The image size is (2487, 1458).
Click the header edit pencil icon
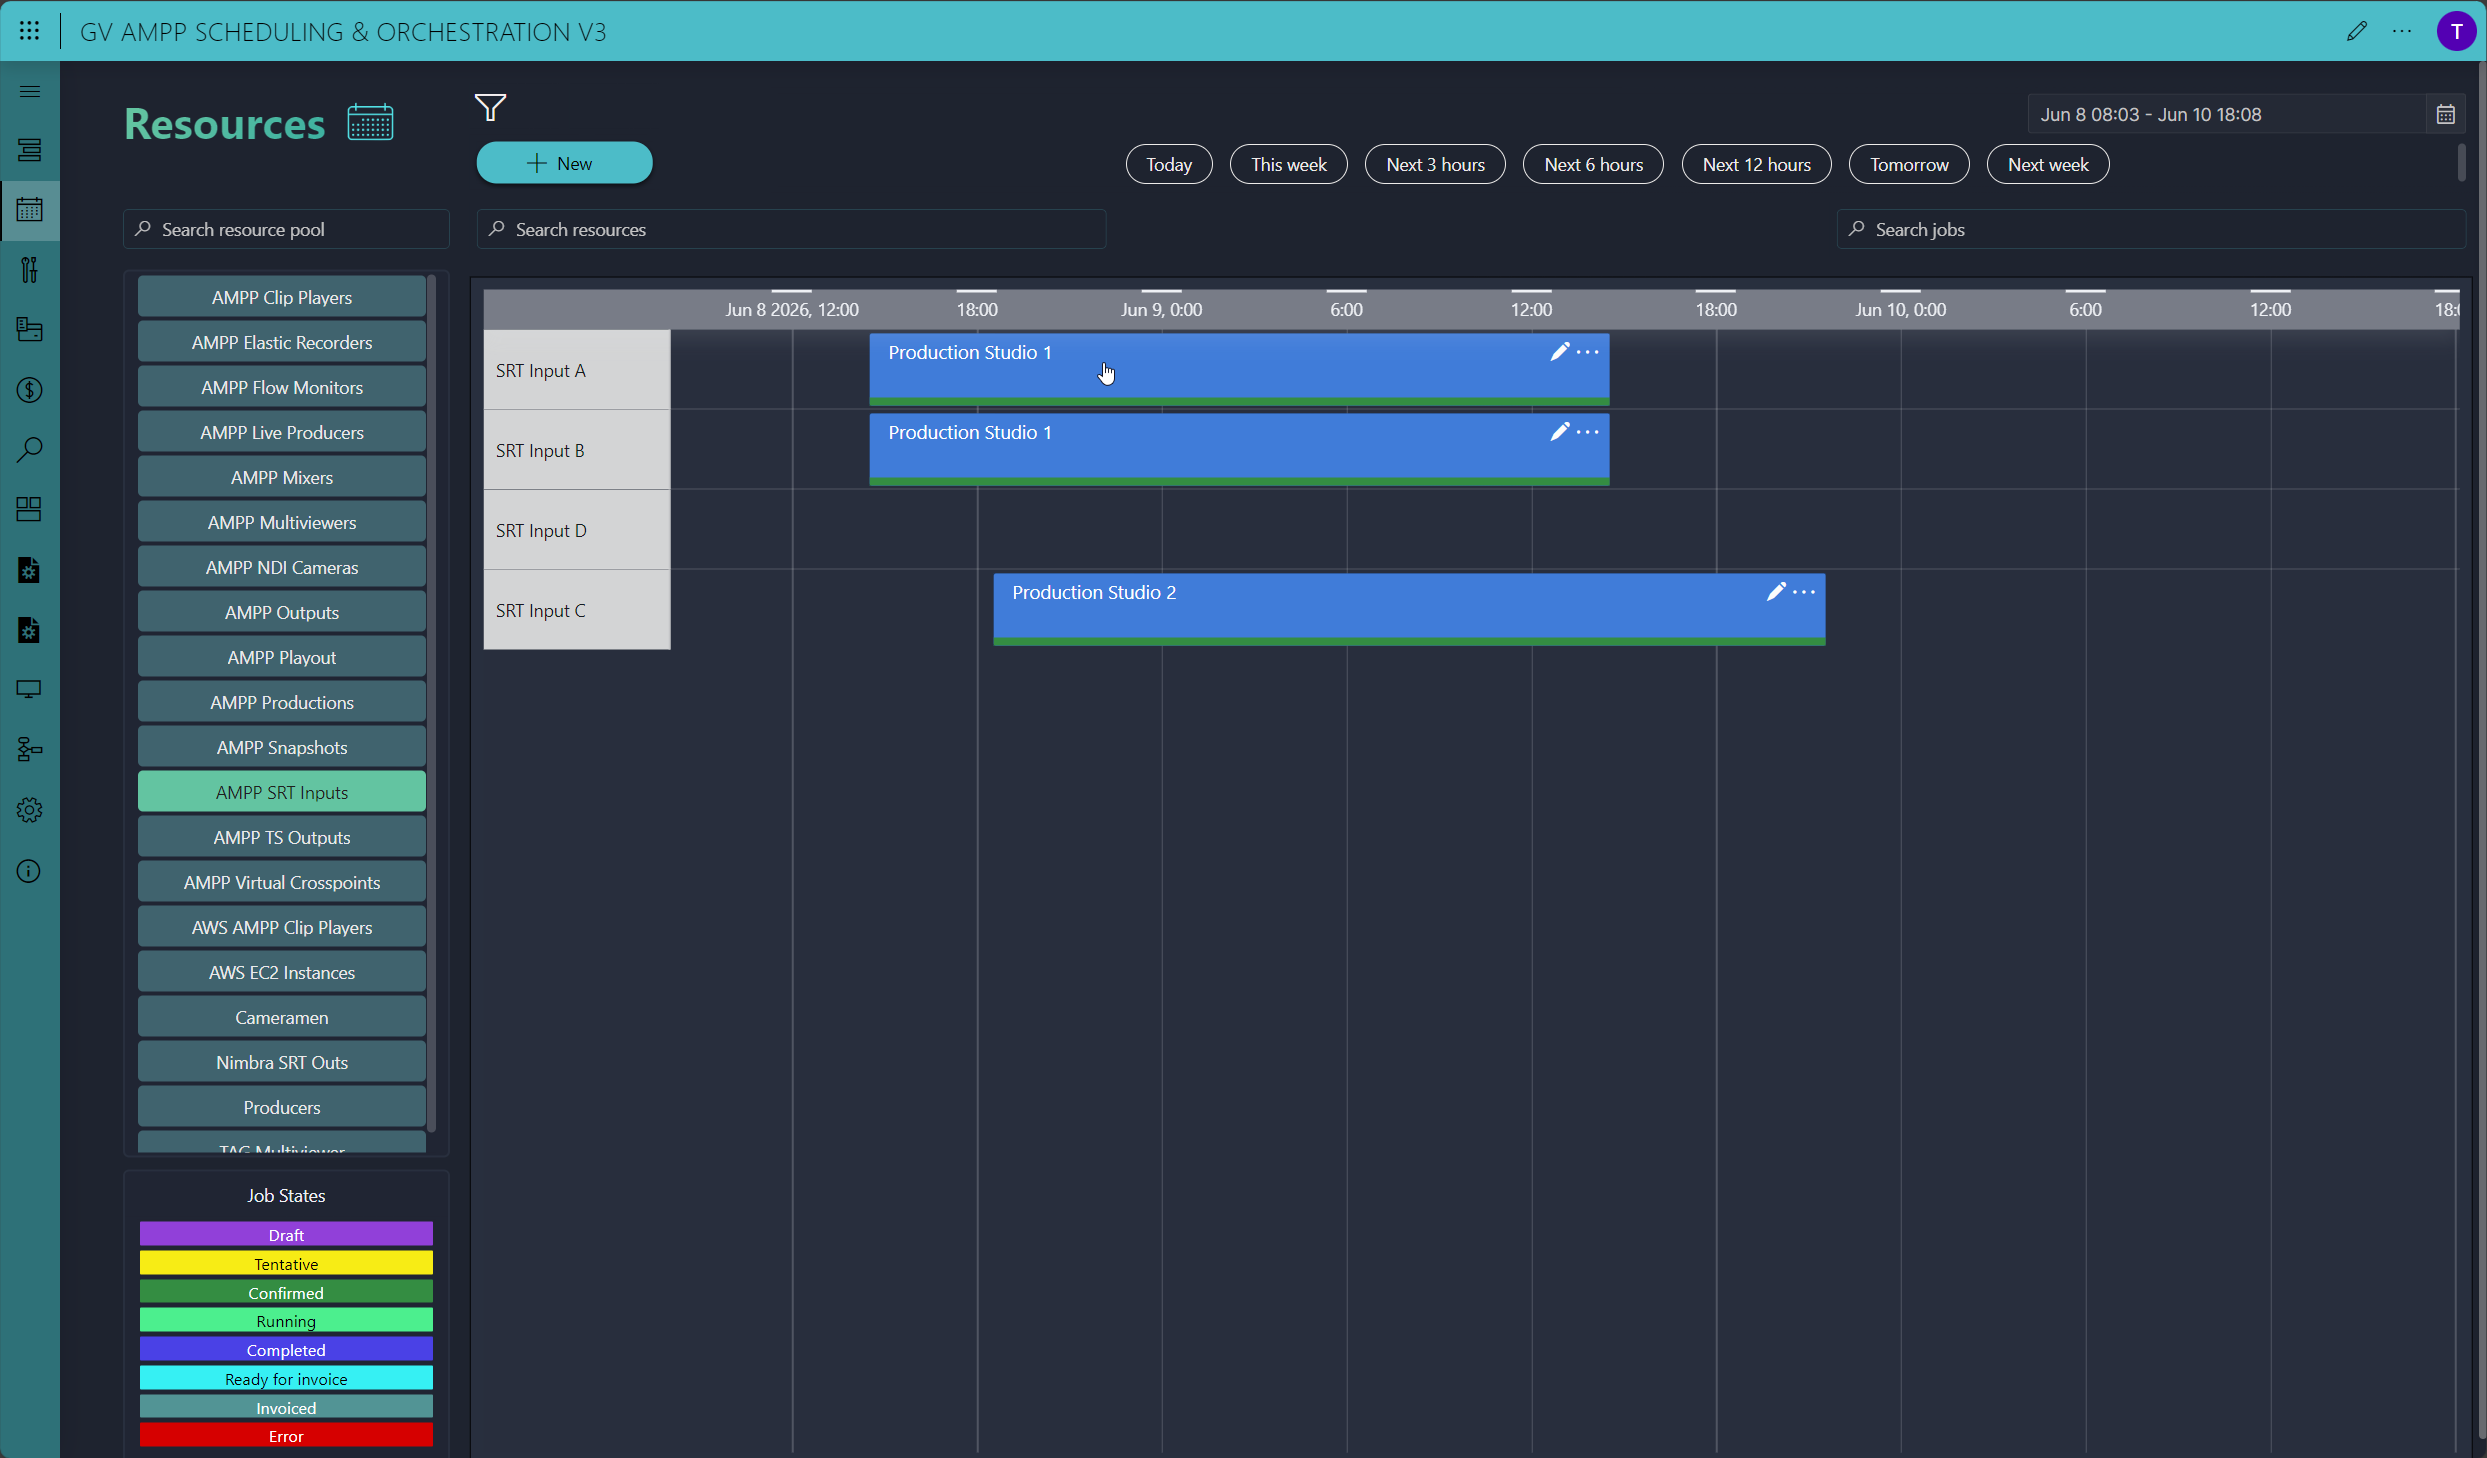click(x=2356, y=31)
